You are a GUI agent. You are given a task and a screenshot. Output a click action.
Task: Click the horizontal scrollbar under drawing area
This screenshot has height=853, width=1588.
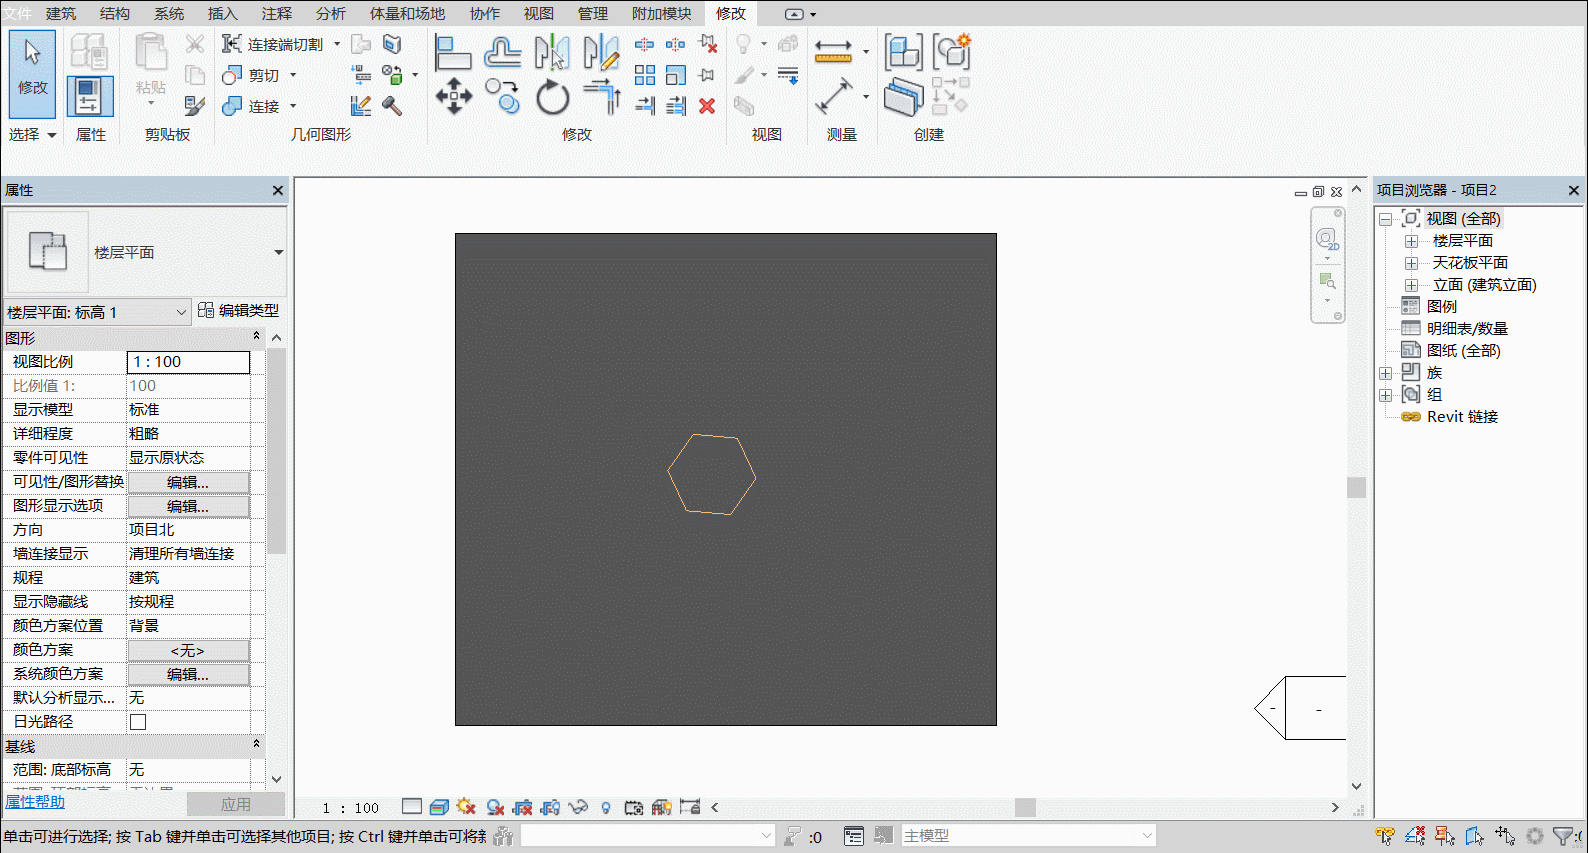(x=1025, y=807)
